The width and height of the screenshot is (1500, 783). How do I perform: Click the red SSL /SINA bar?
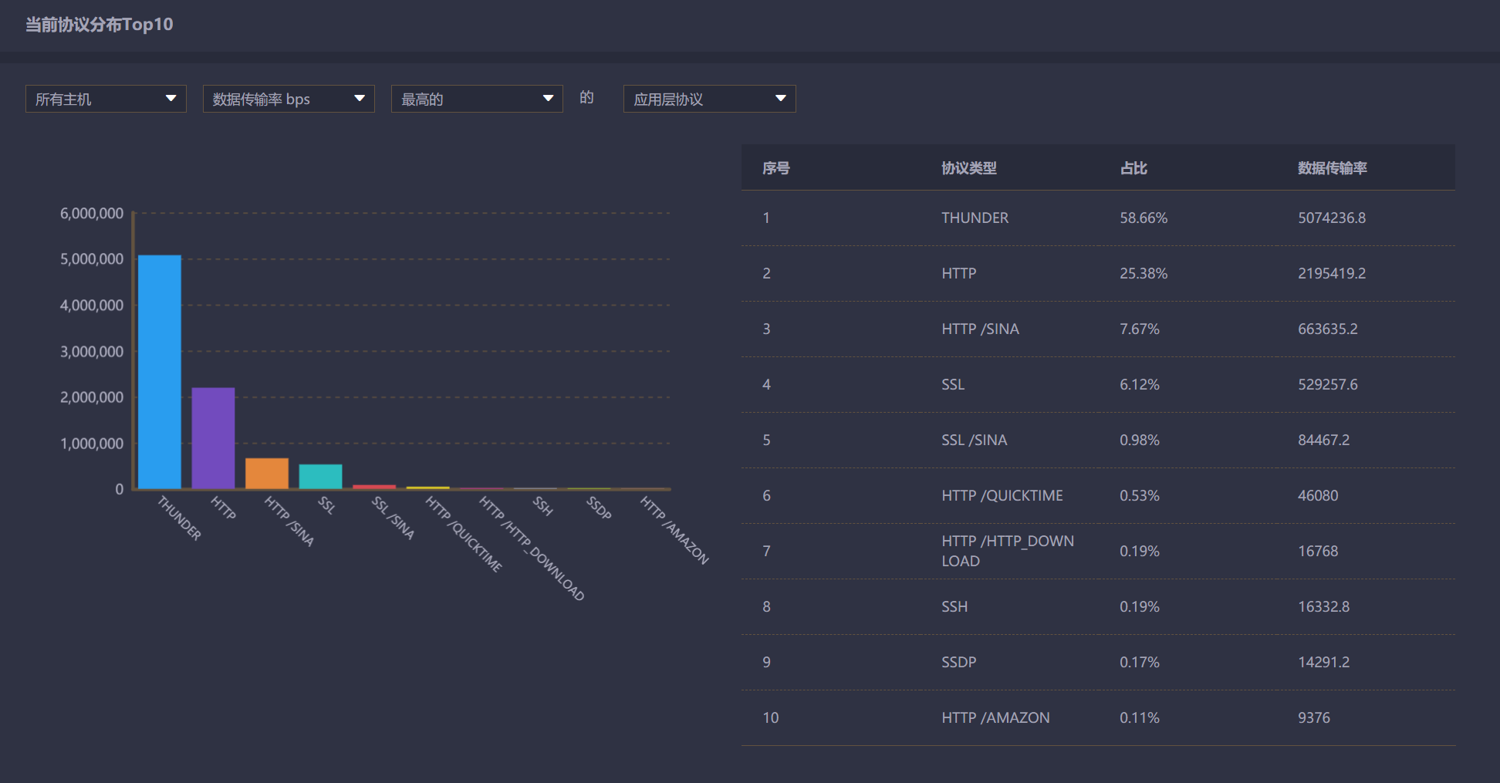pos(374,487)
